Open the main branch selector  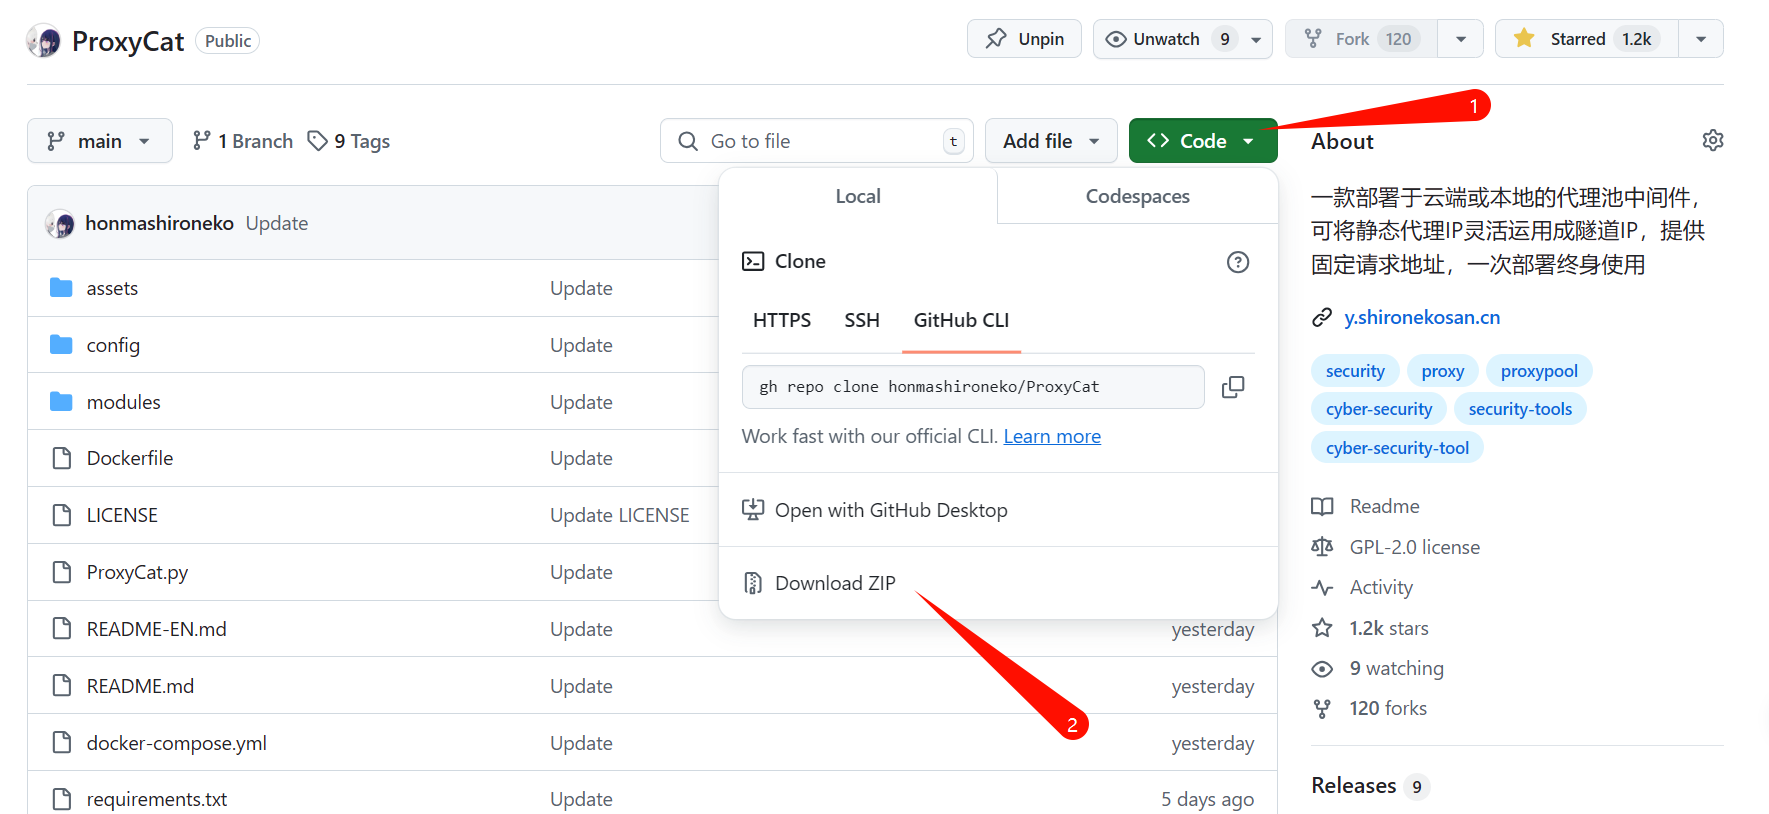click(x=99, y=141)
